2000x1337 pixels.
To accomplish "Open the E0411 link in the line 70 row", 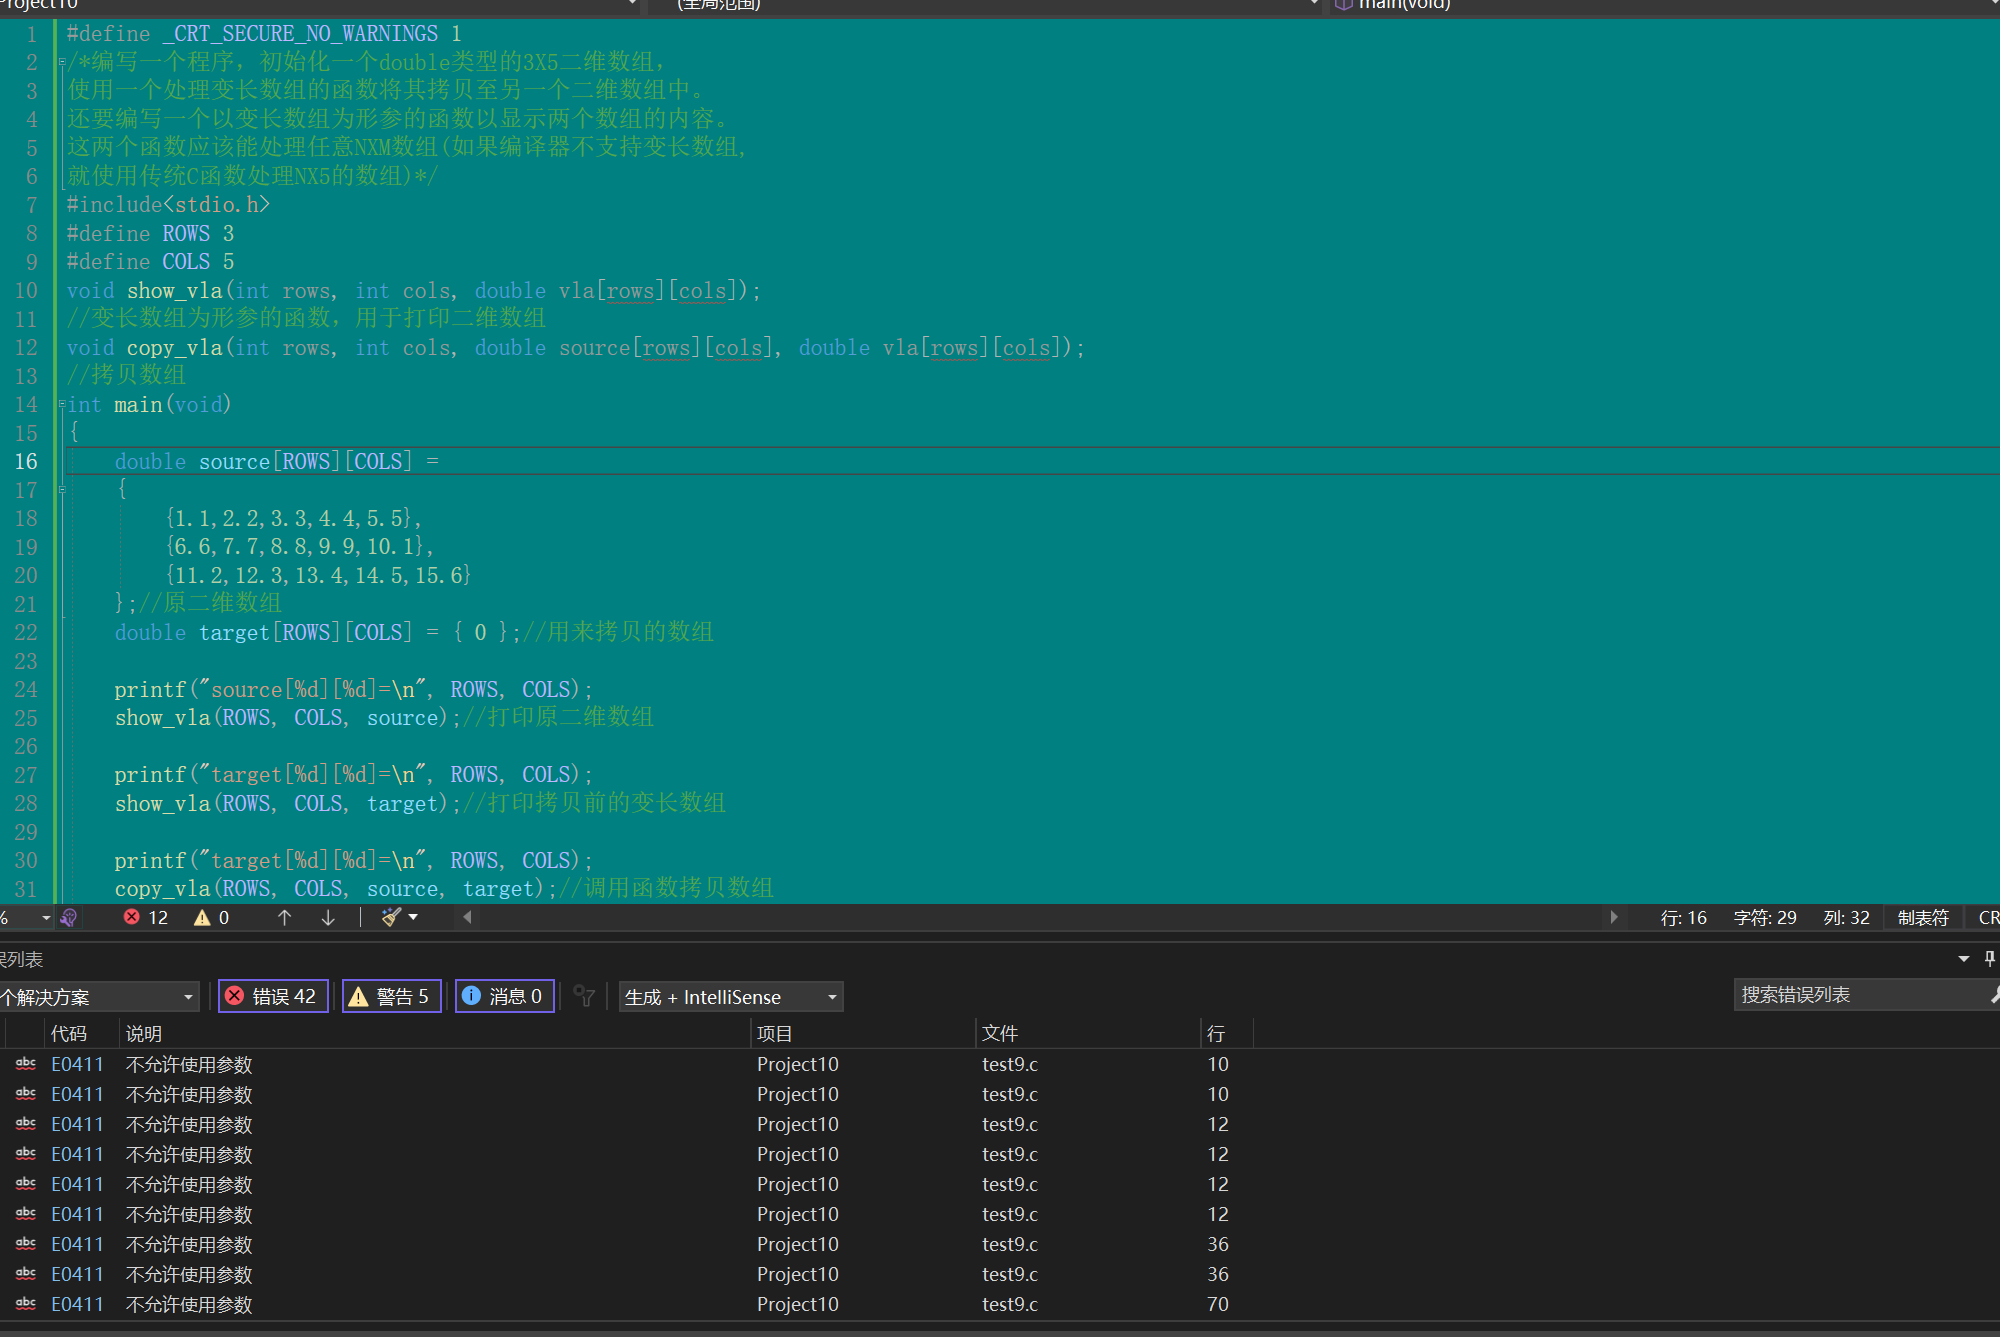I will click(77, 1304).
